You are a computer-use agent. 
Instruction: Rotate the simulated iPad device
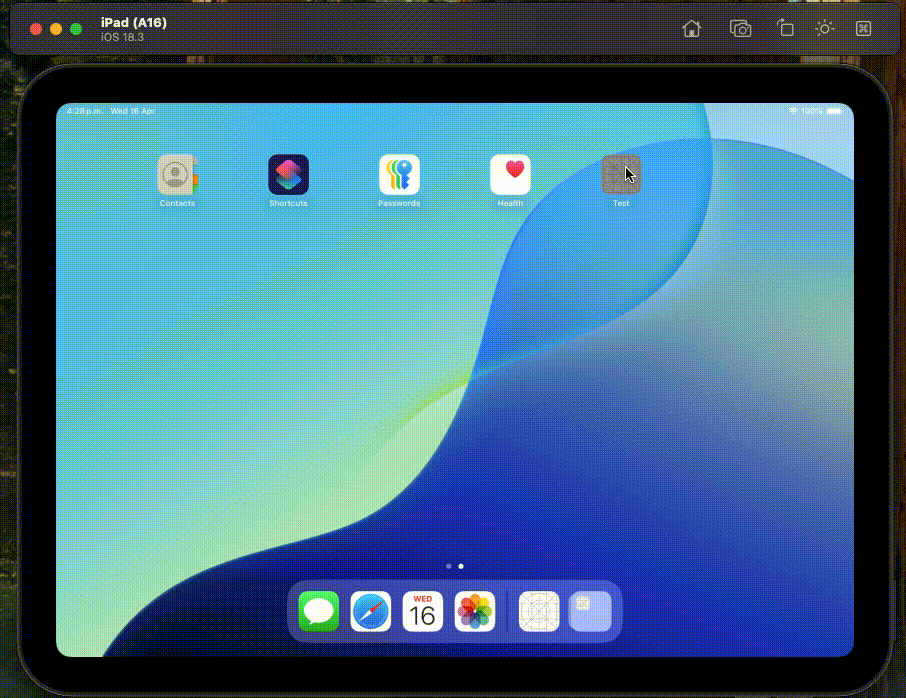pyautogui.click(x=785, y=29)
